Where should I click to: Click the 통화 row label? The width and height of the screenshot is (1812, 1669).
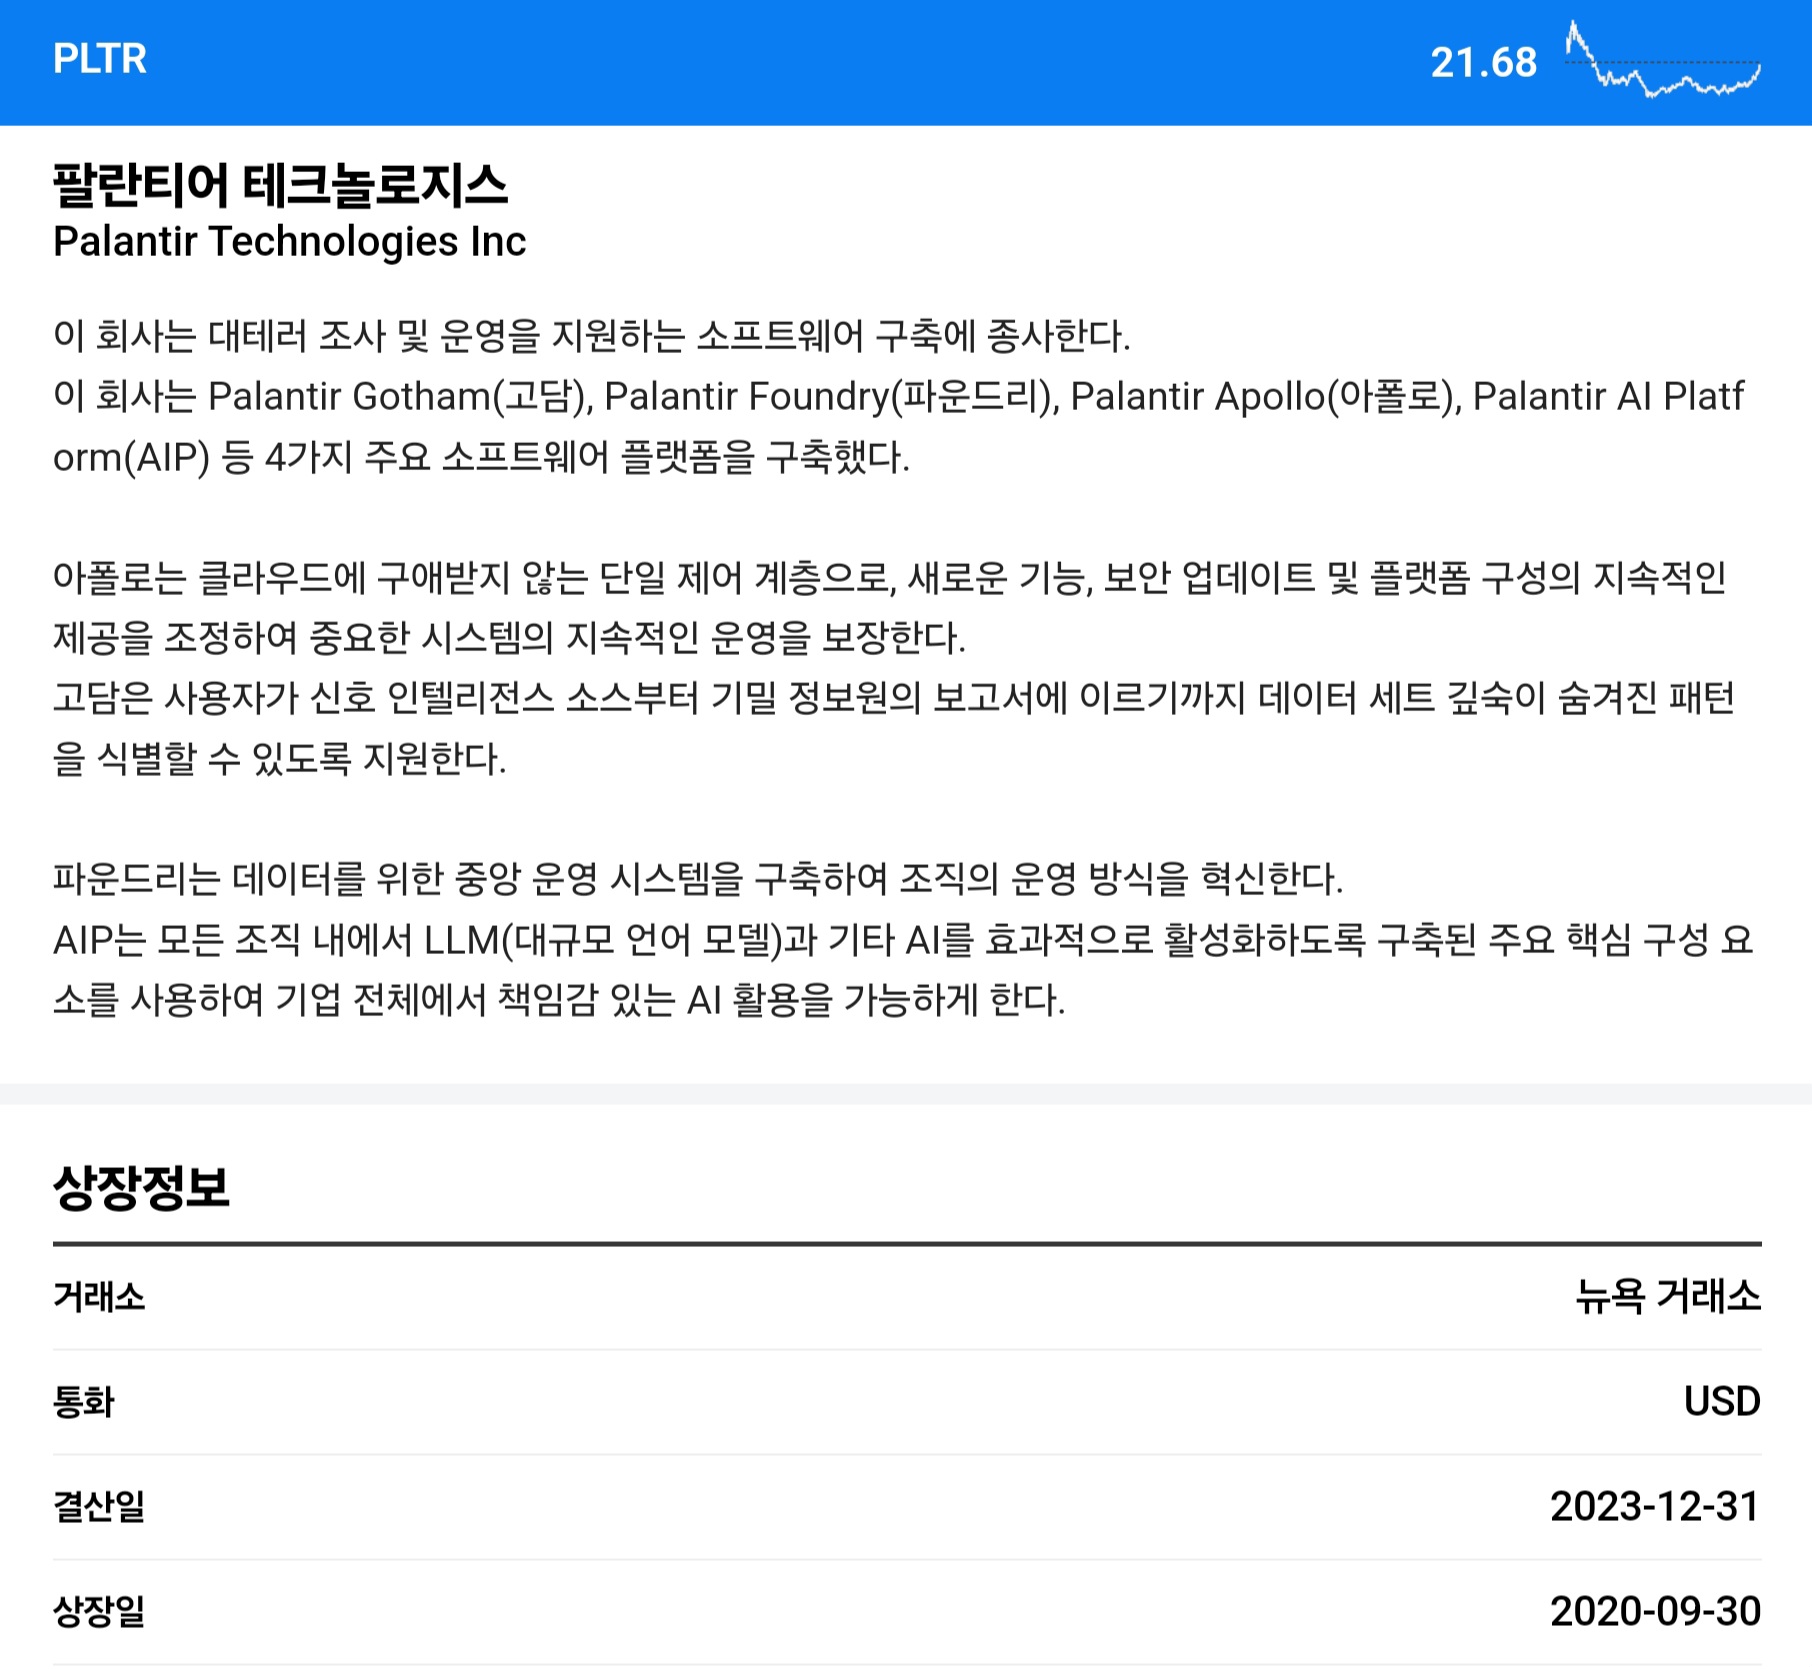[x=83, y=1402]
